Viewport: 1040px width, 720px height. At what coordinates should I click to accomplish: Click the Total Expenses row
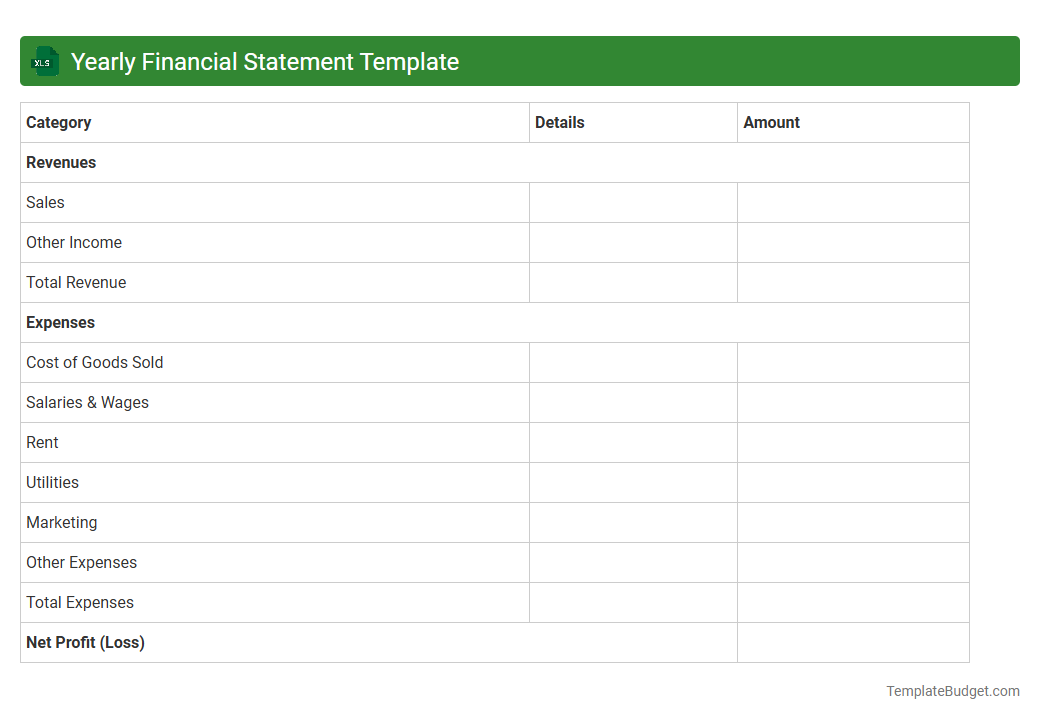(x=80, y=602)
